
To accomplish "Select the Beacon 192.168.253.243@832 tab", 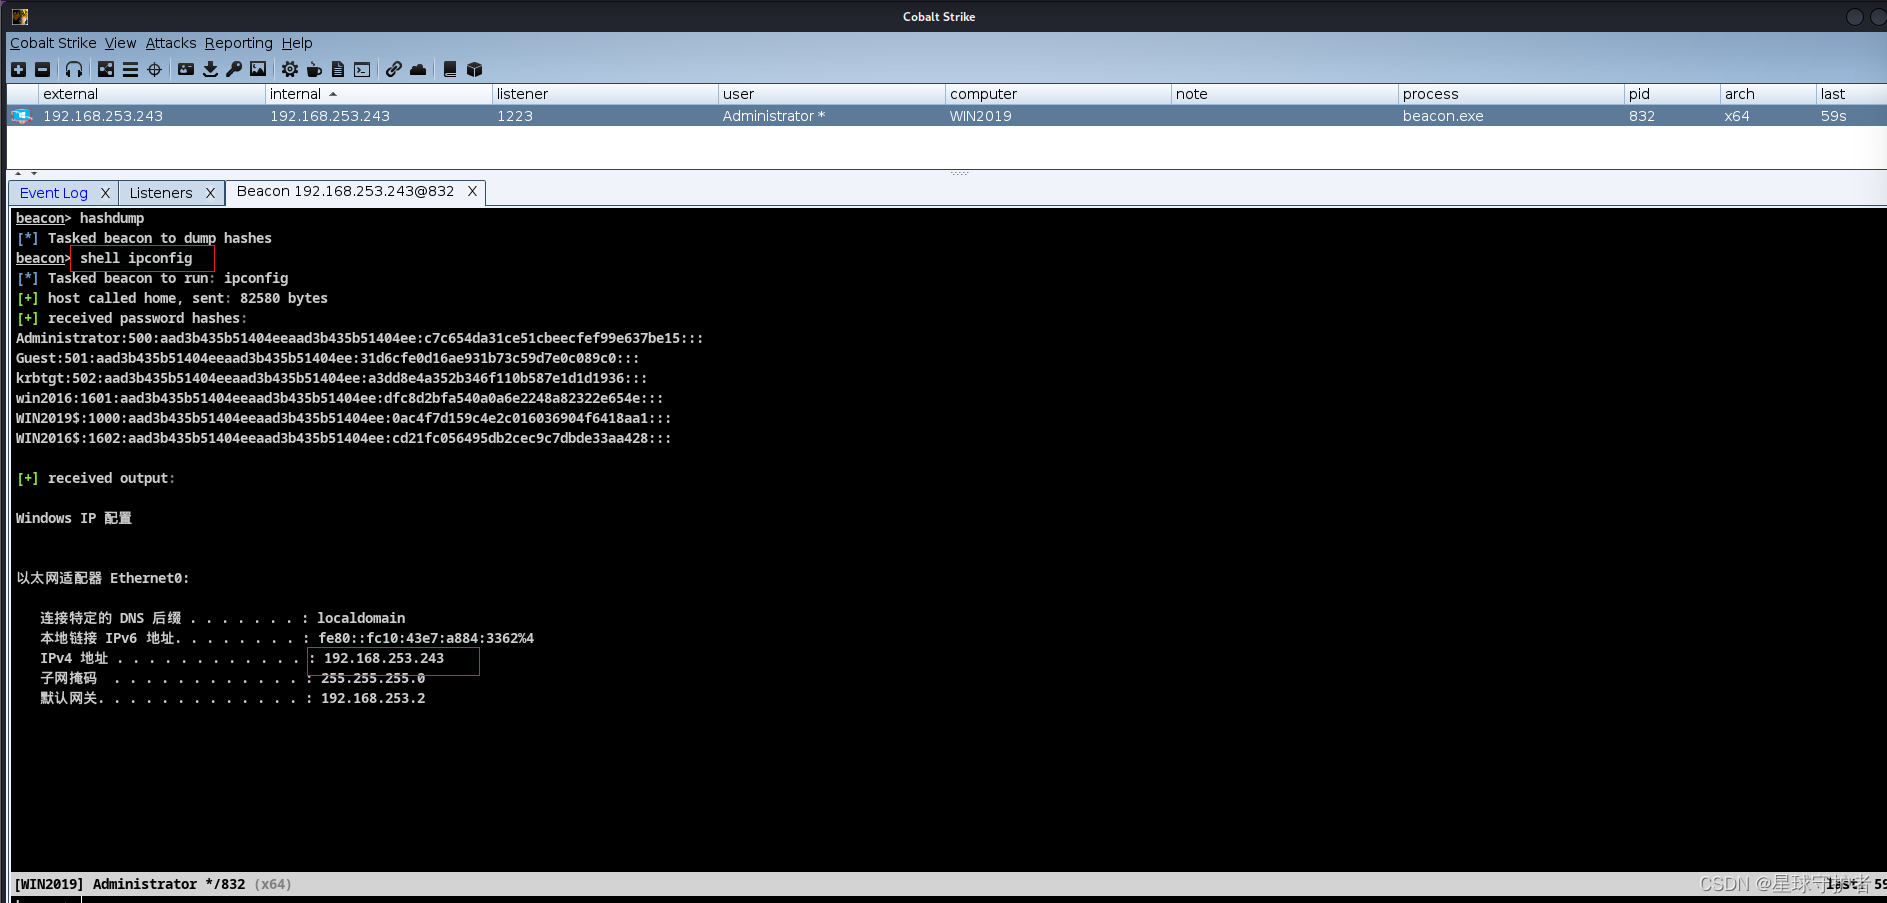I will 345,191.
